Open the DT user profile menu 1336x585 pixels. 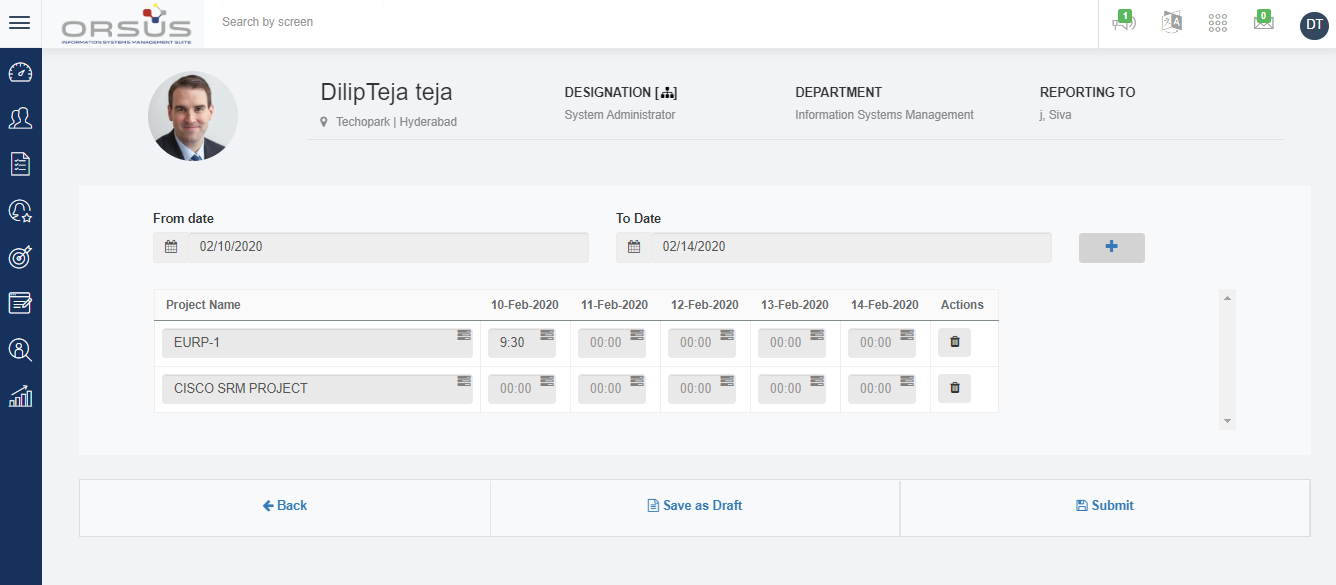pos(1314,25)
